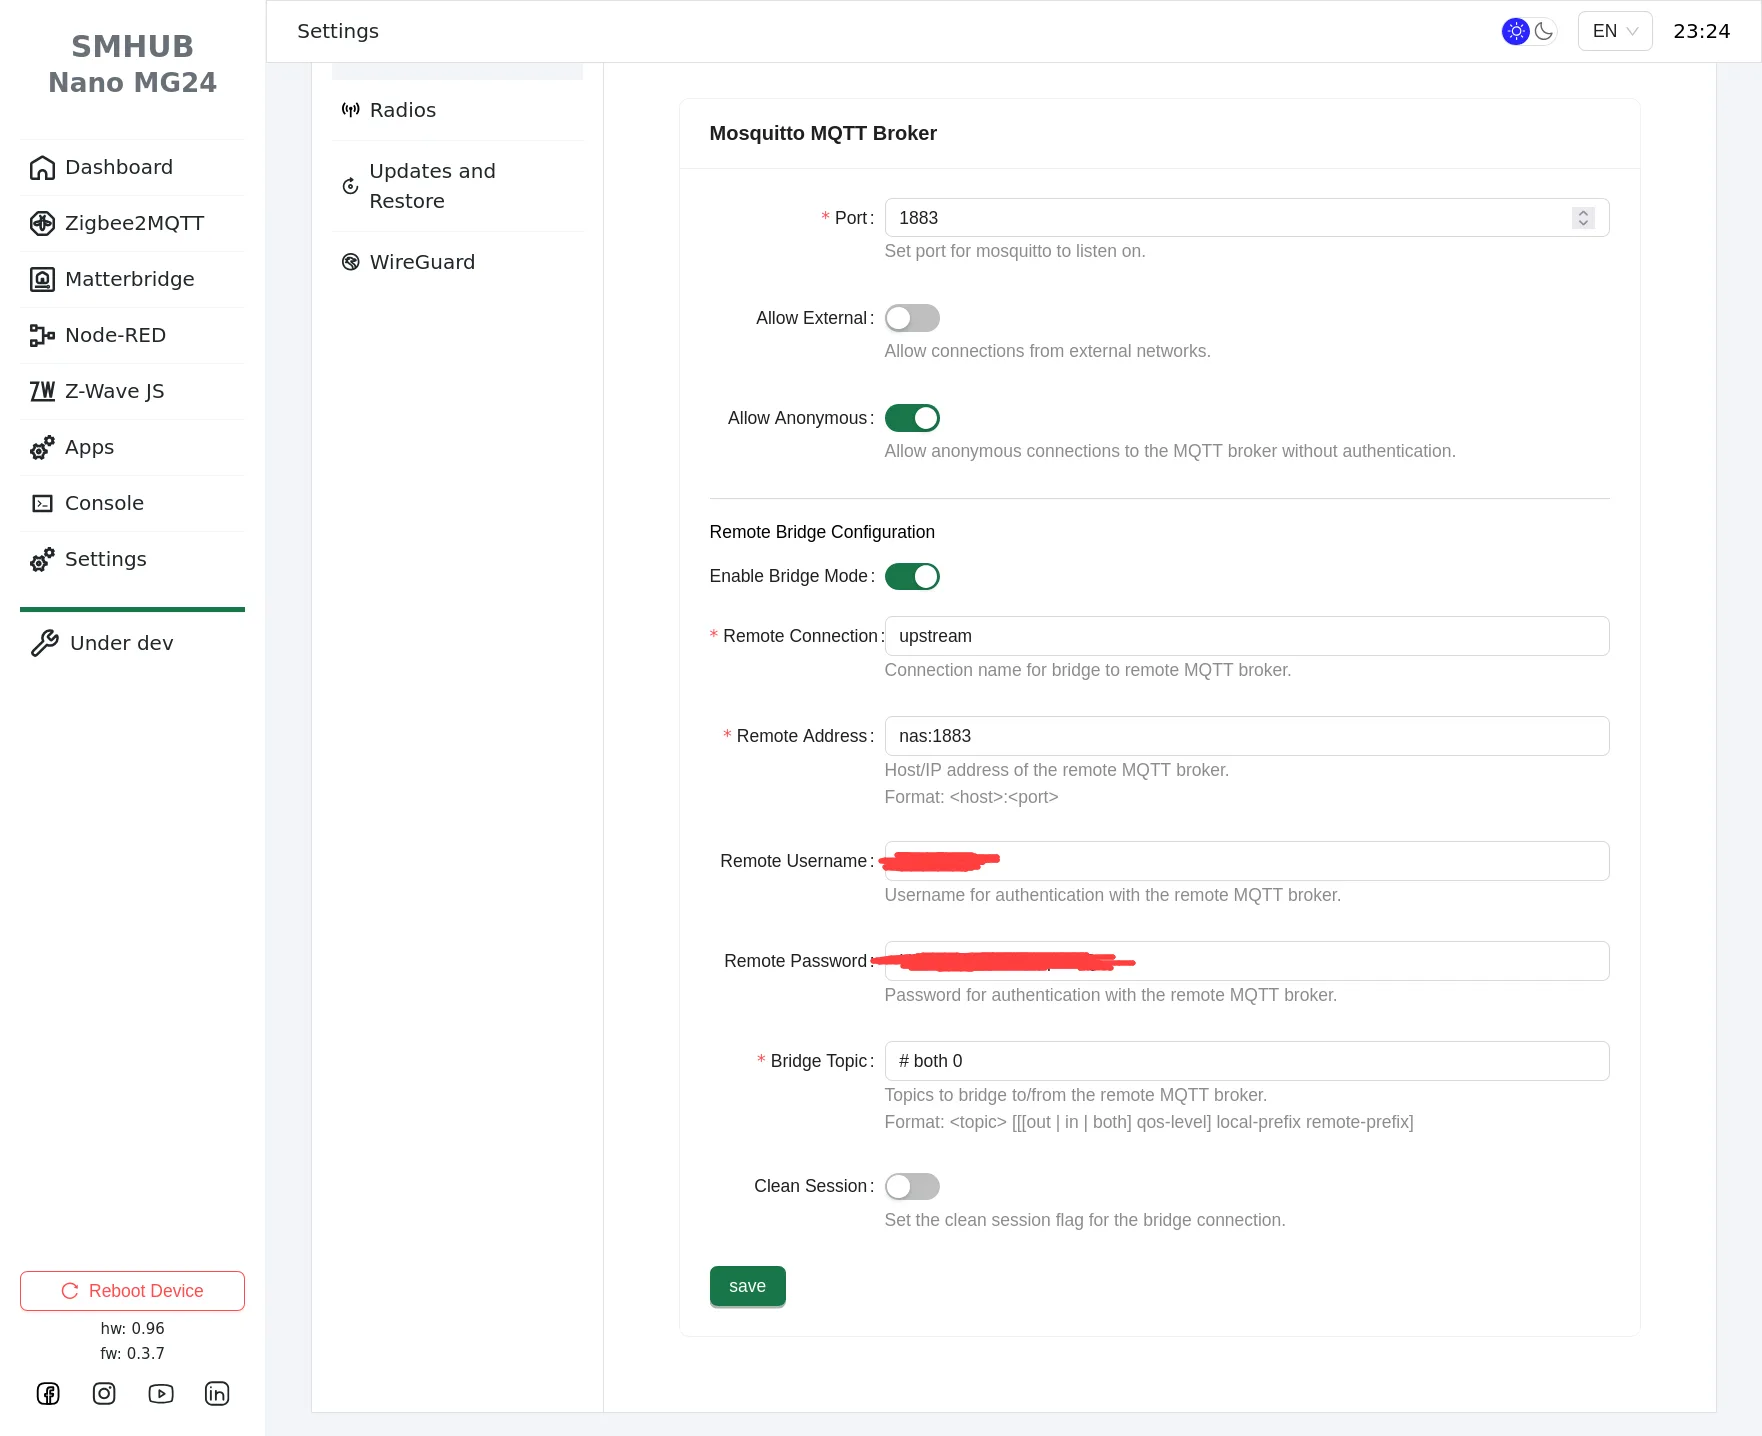The width and height of the screenshot is (1762, 1436).
Task: Select Node-RED in the sidebar
Action: click(115, 335)
